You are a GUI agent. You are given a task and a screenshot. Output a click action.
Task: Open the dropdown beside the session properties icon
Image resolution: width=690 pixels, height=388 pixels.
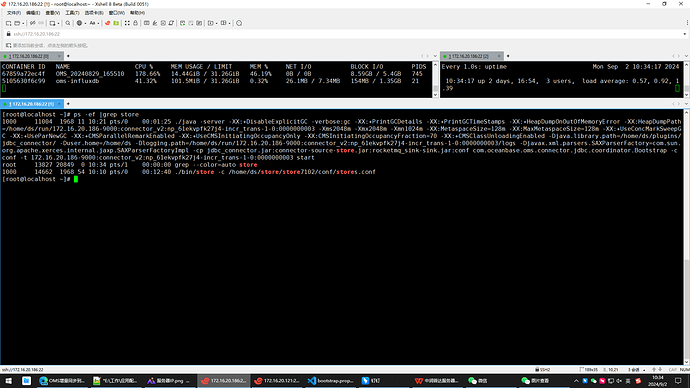click(58, 23)
